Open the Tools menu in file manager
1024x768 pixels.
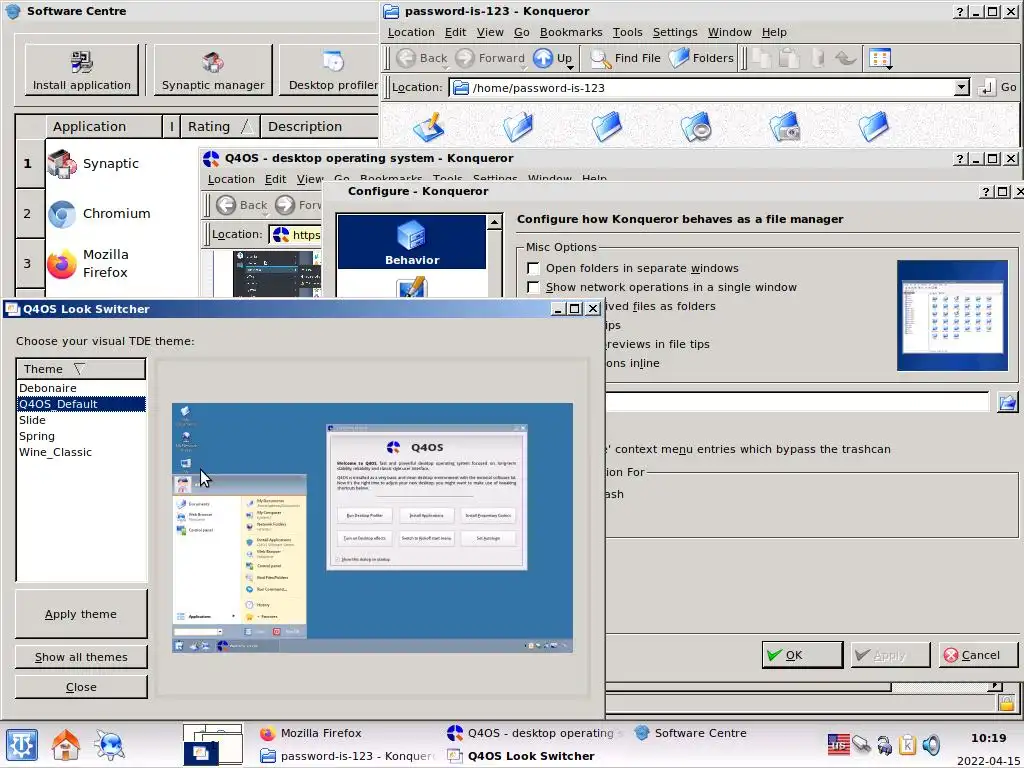[627, 32]
